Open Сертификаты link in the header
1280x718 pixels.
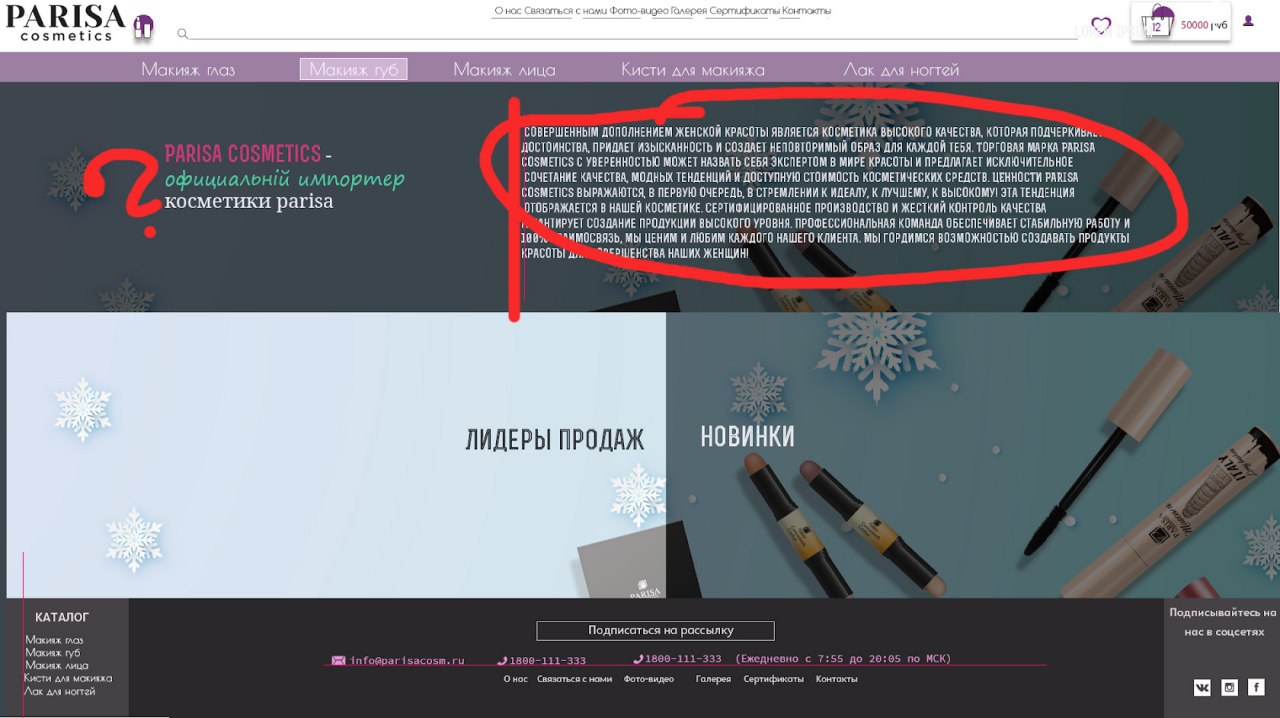(743, 11)
